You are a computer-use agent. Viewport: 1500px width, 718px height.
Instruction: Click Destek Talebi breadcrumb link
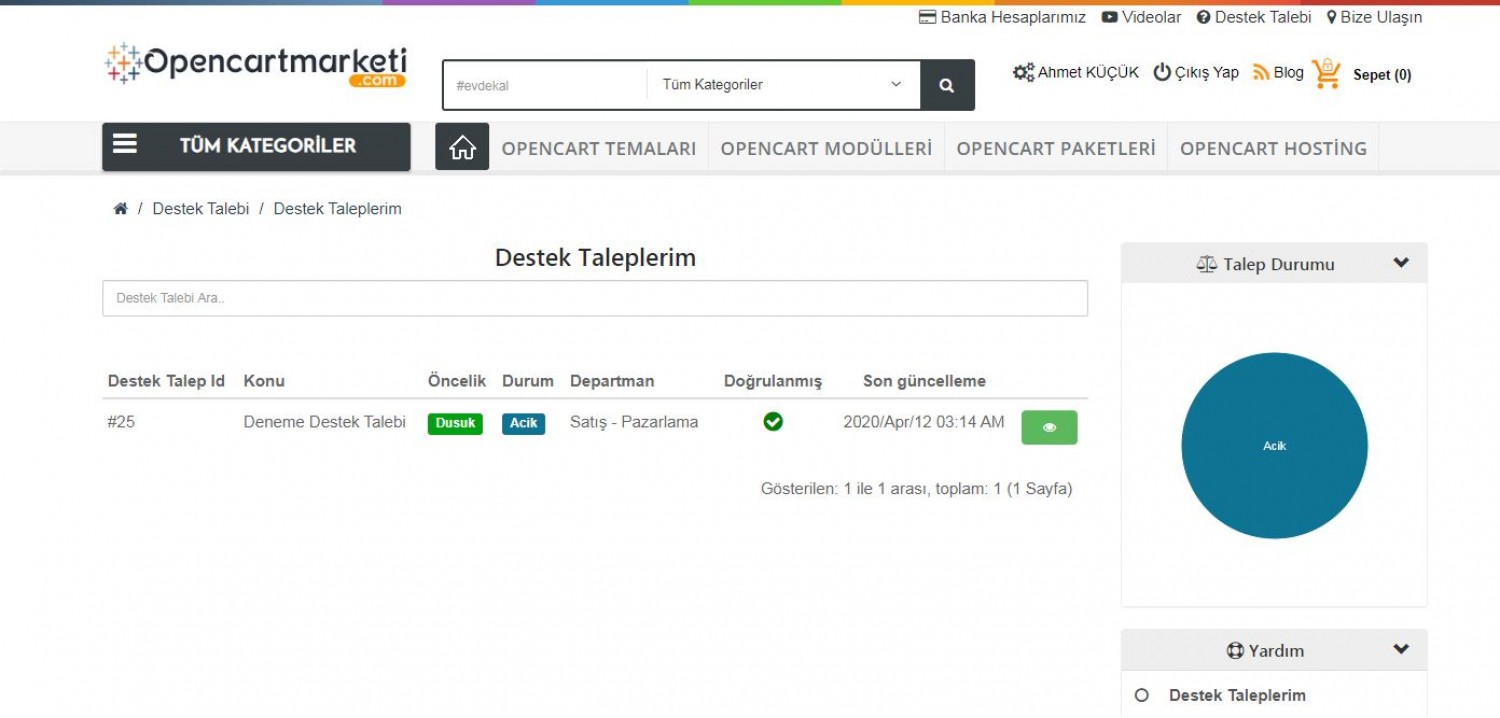point(201,209)
